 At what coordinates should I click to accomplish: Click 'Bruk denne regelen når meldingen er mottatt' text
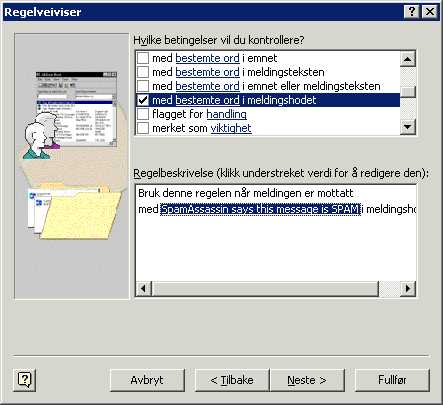[x=246, y=193]
